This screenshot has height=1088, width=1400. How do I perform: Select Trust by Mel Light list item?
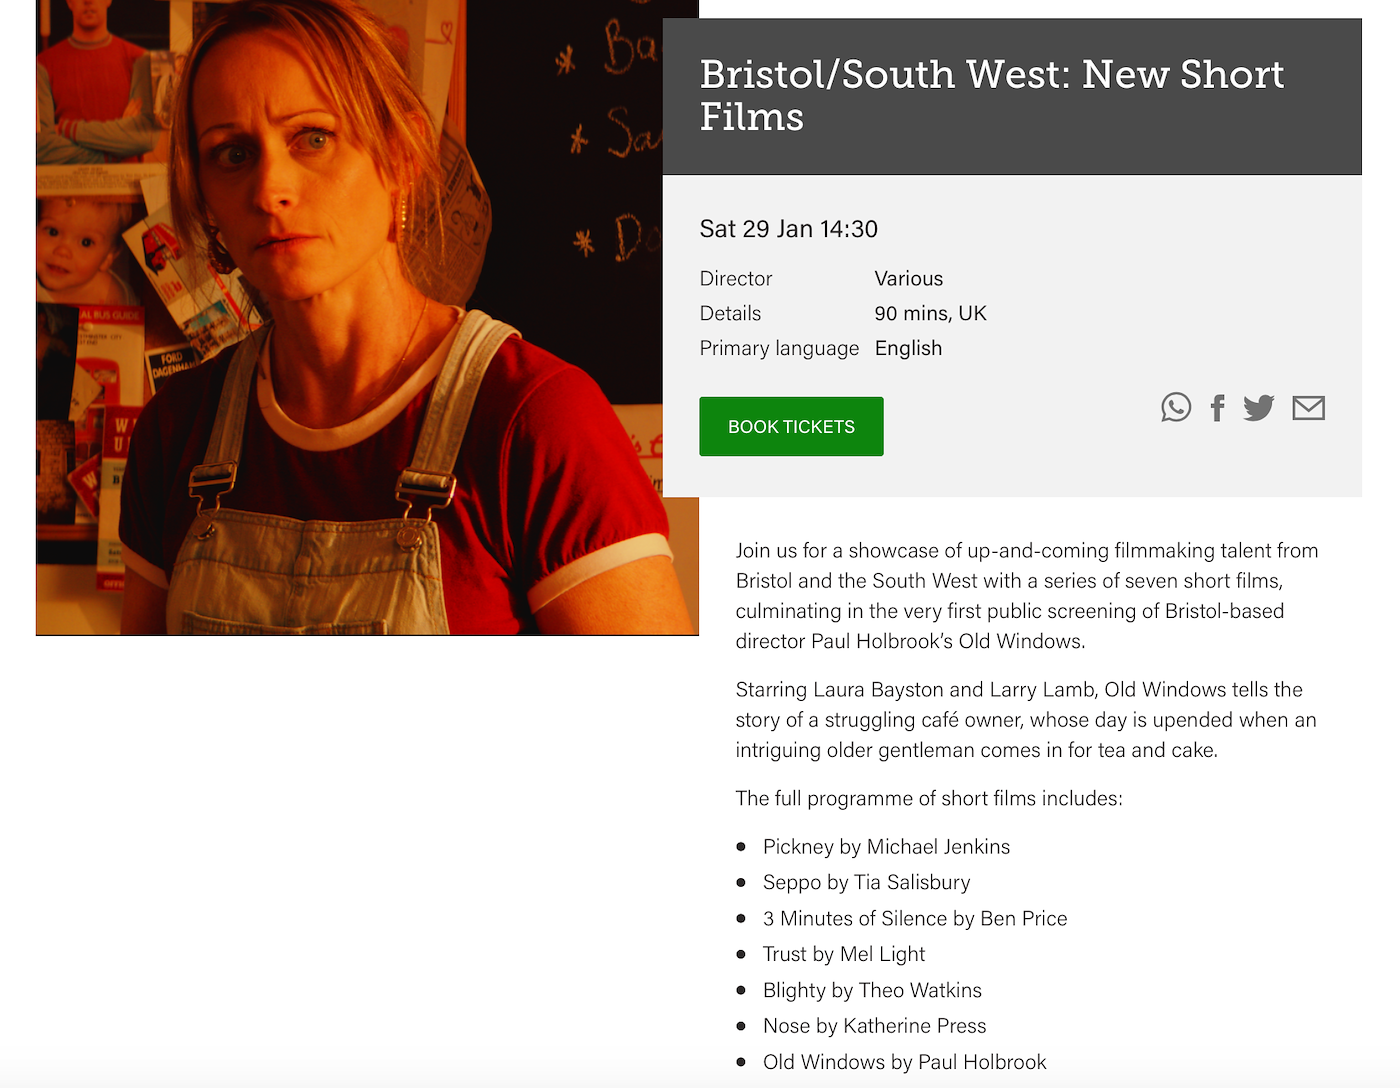(x=844, y=955)
